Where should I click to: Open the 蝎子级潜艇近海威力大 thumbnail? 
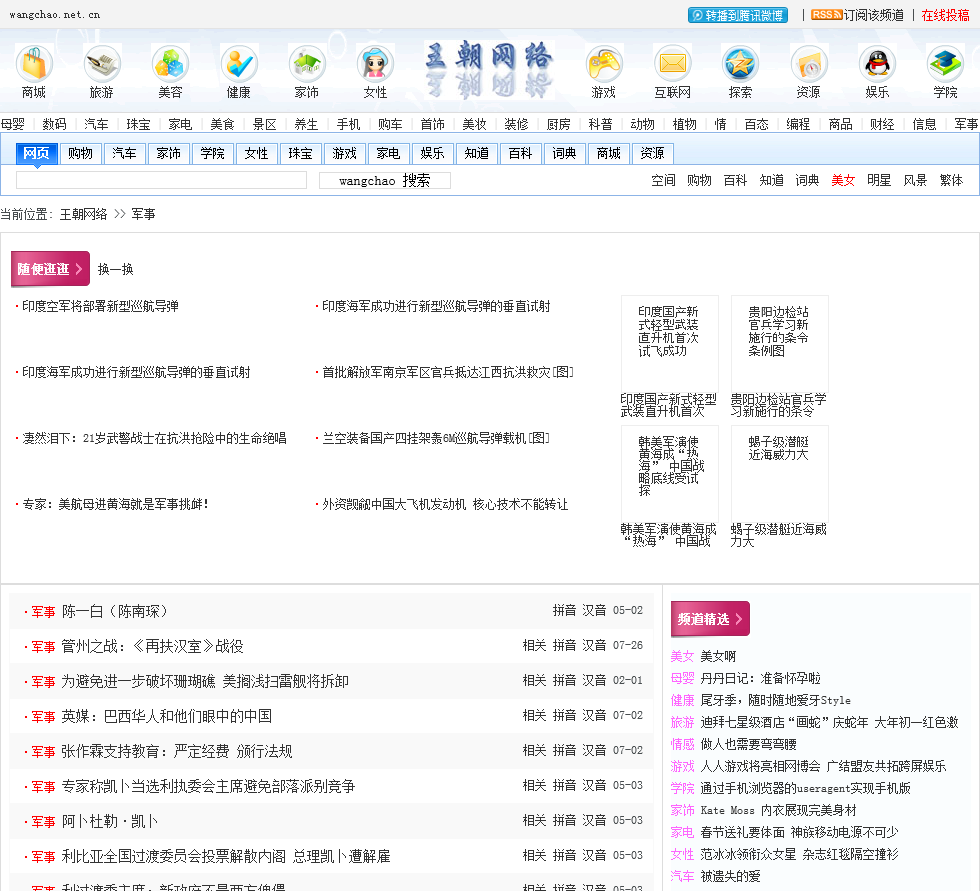tap(779, 474)
